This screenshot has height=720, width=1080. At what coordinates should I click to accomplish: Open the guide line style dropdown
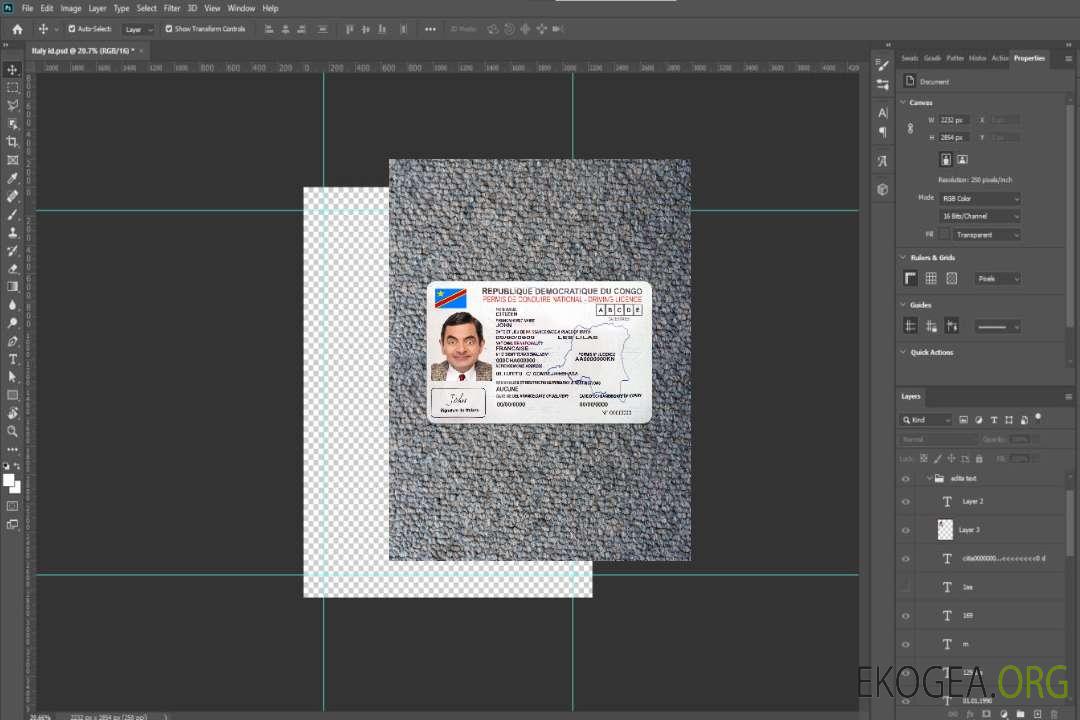[x=997, y=327]
